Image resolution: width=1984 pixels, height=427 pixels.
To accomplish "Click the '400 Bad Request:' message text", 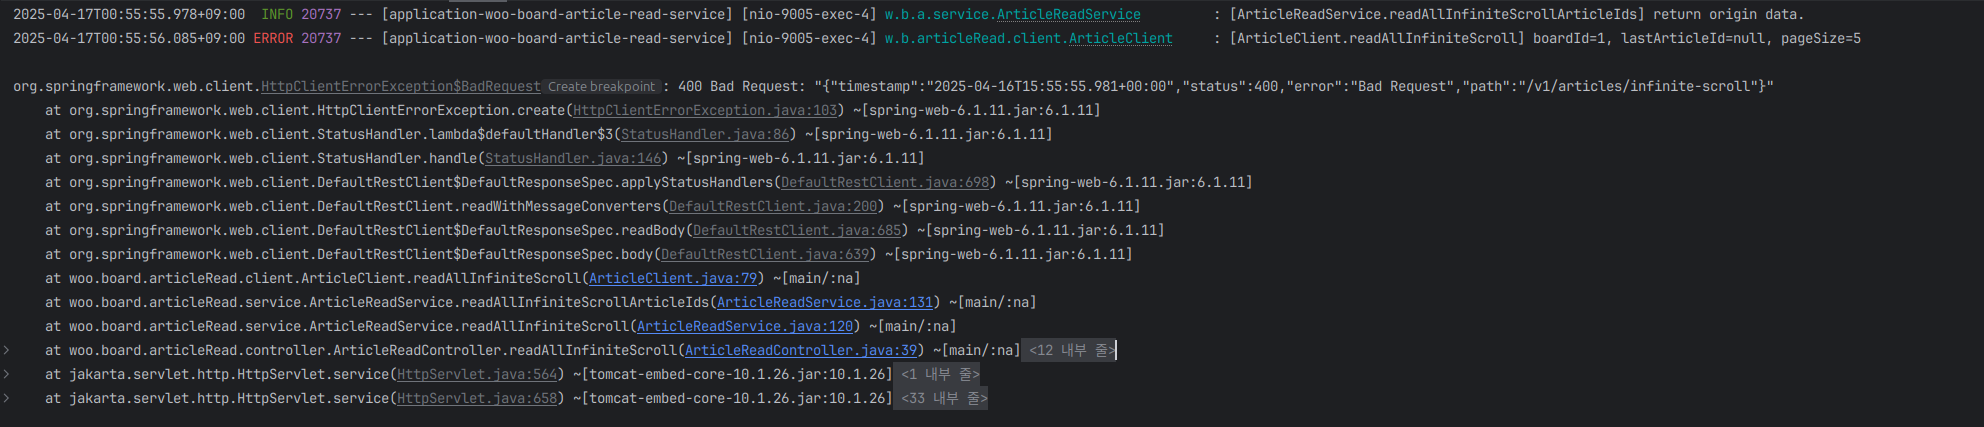I will click(x=741, y=87).
